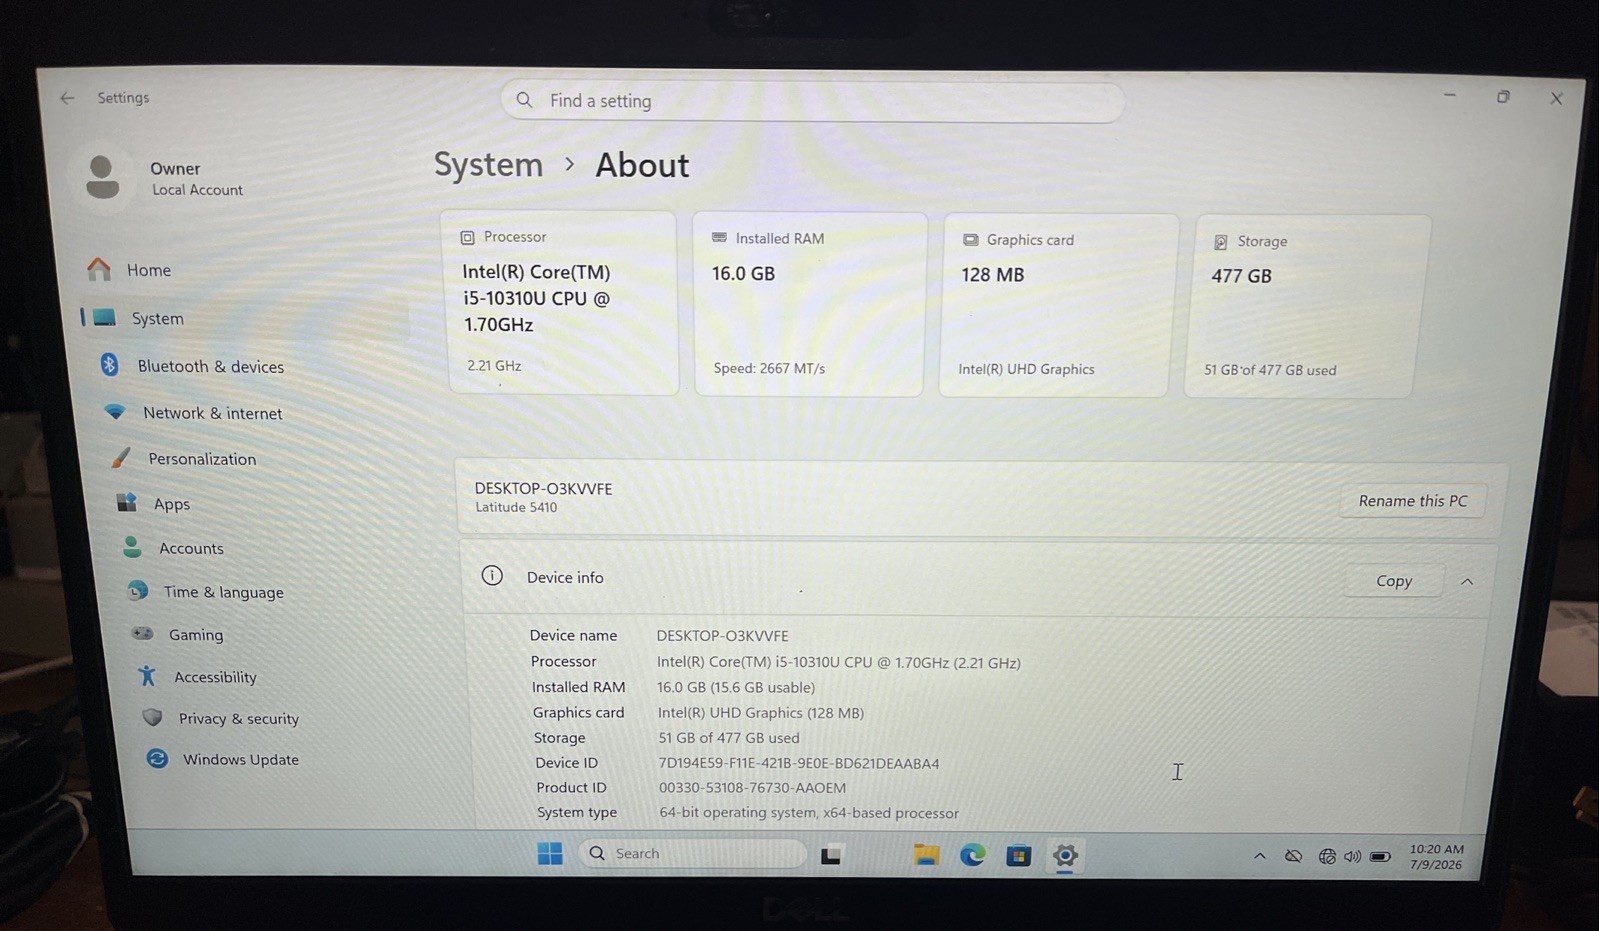Click the Product ID value 00330-53108-76730-AAOEM
This screenshot has width=1599, height=931.
click(752, 788)
